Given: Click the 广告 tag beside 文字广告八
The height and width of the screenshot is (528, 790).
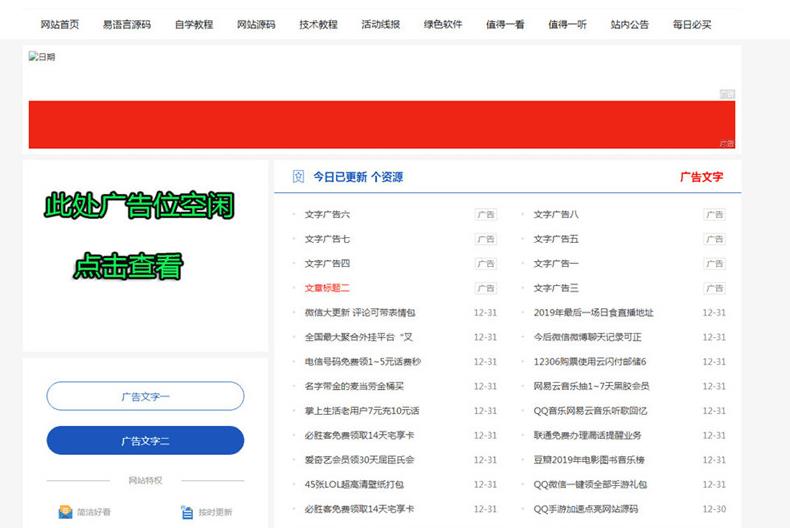Looking at the screenshot, I should 714,215.
